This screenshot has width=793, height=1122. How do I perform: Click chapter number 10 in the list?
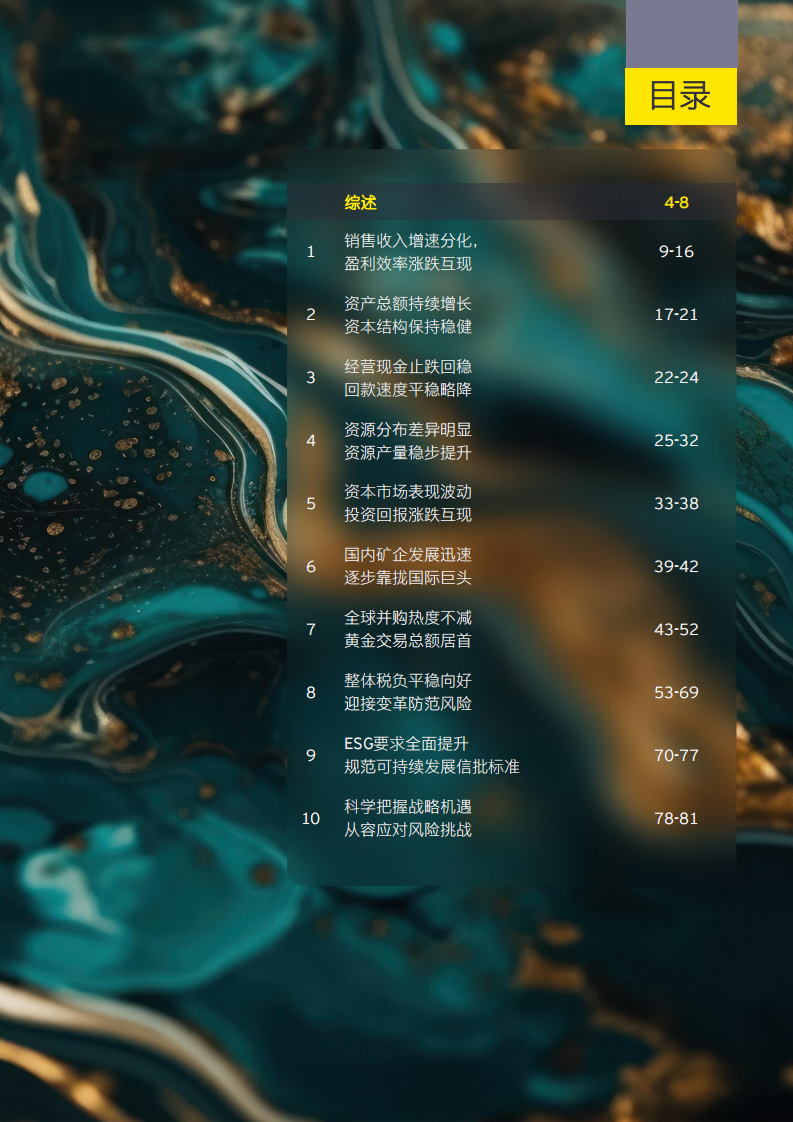tap(311, 818)
